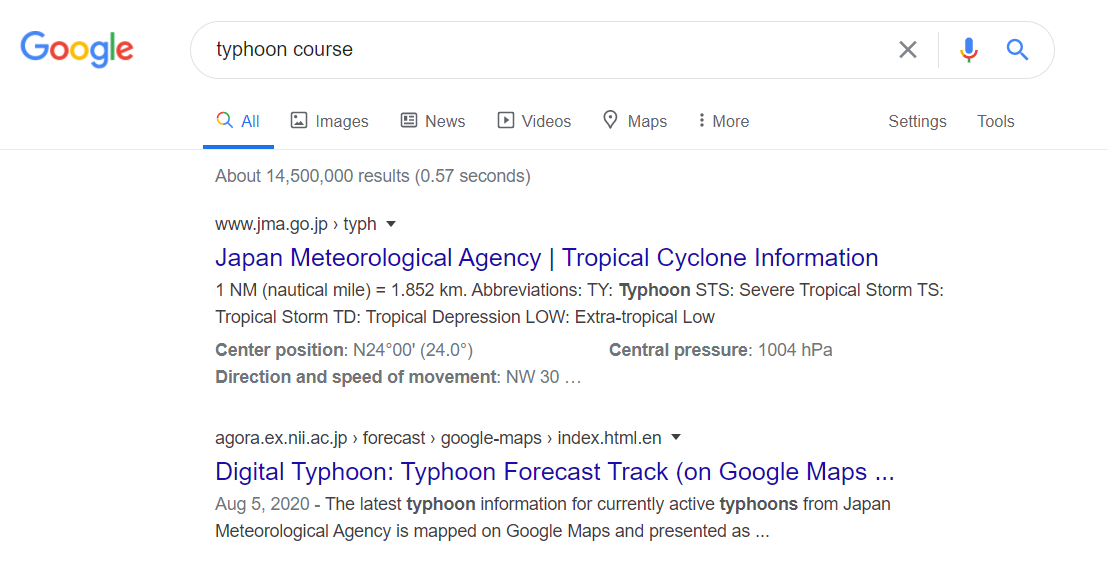The height and width of the screenshot is (562, 1108).
Task: Click the News tab newspaper icon
Action: point(409,120)
